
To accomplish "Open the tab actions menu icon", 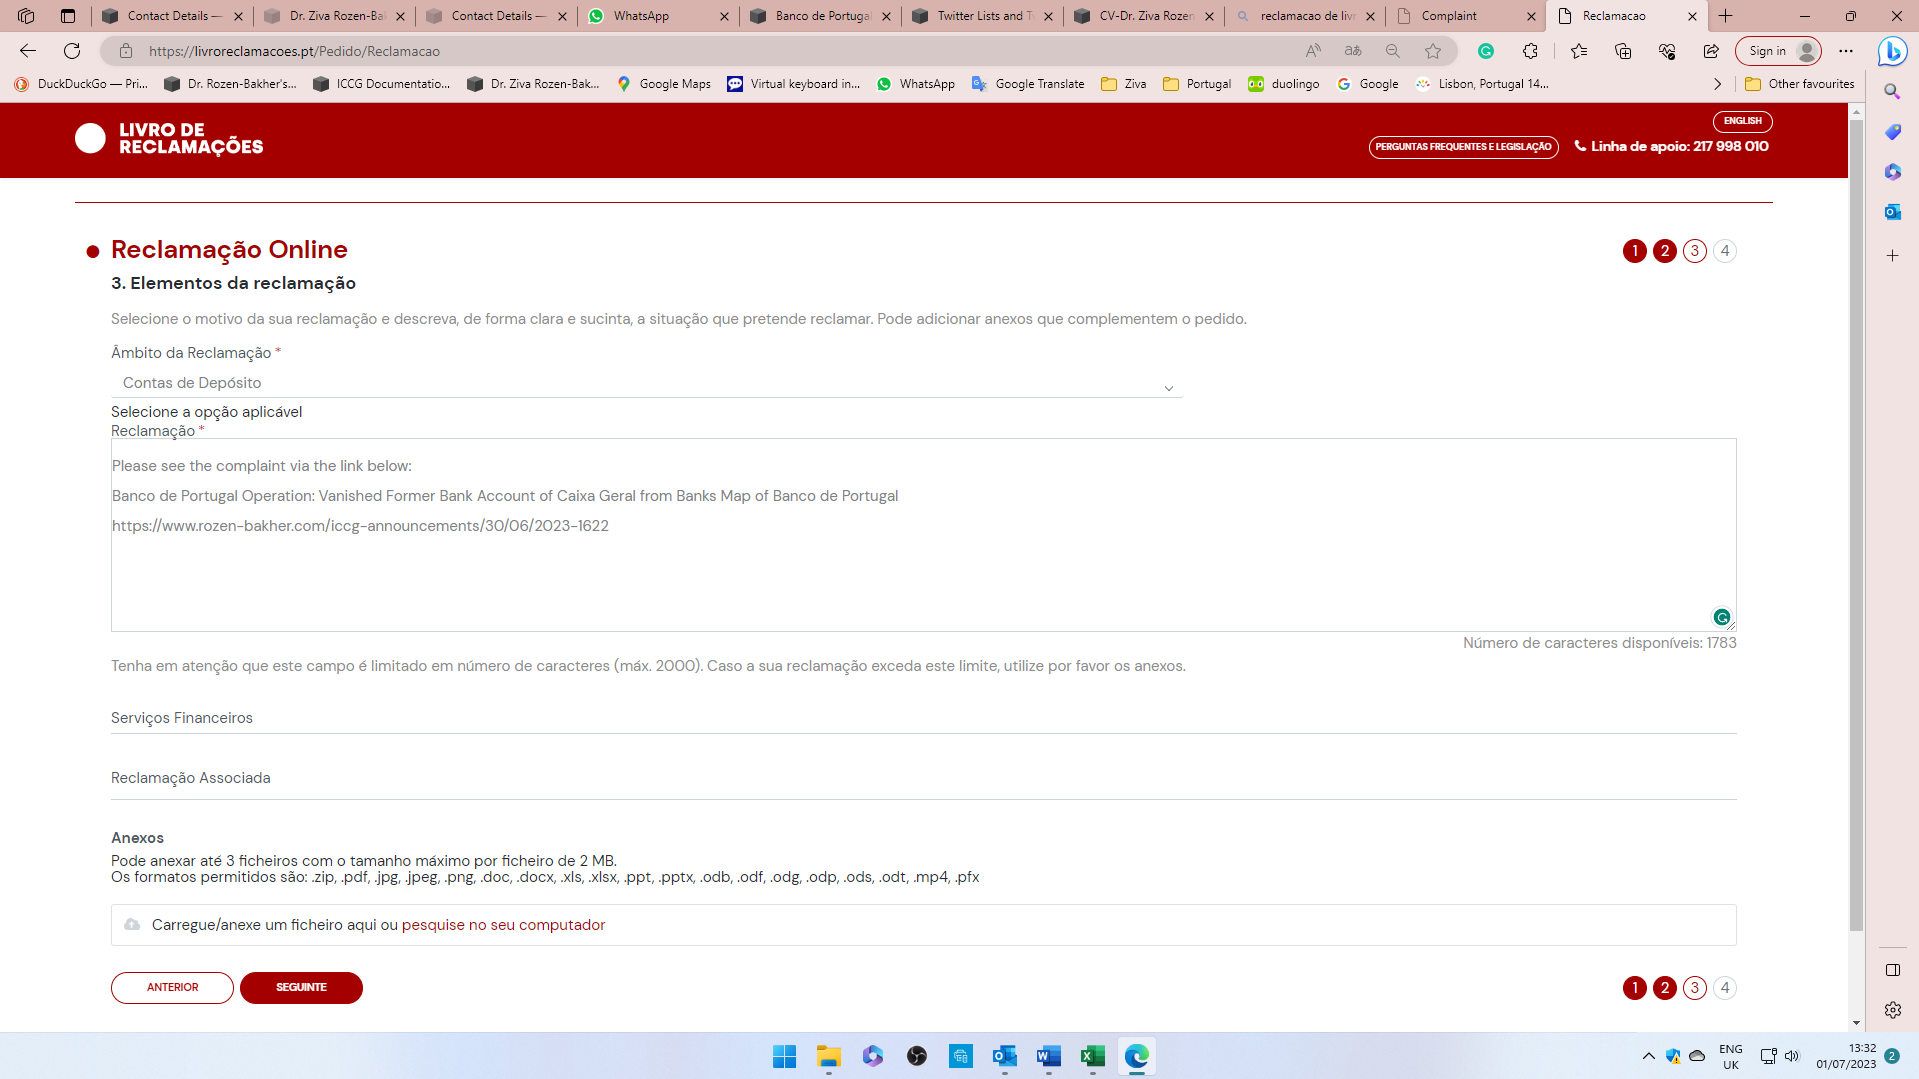I will pyautogui.click(x=68, y=16).
